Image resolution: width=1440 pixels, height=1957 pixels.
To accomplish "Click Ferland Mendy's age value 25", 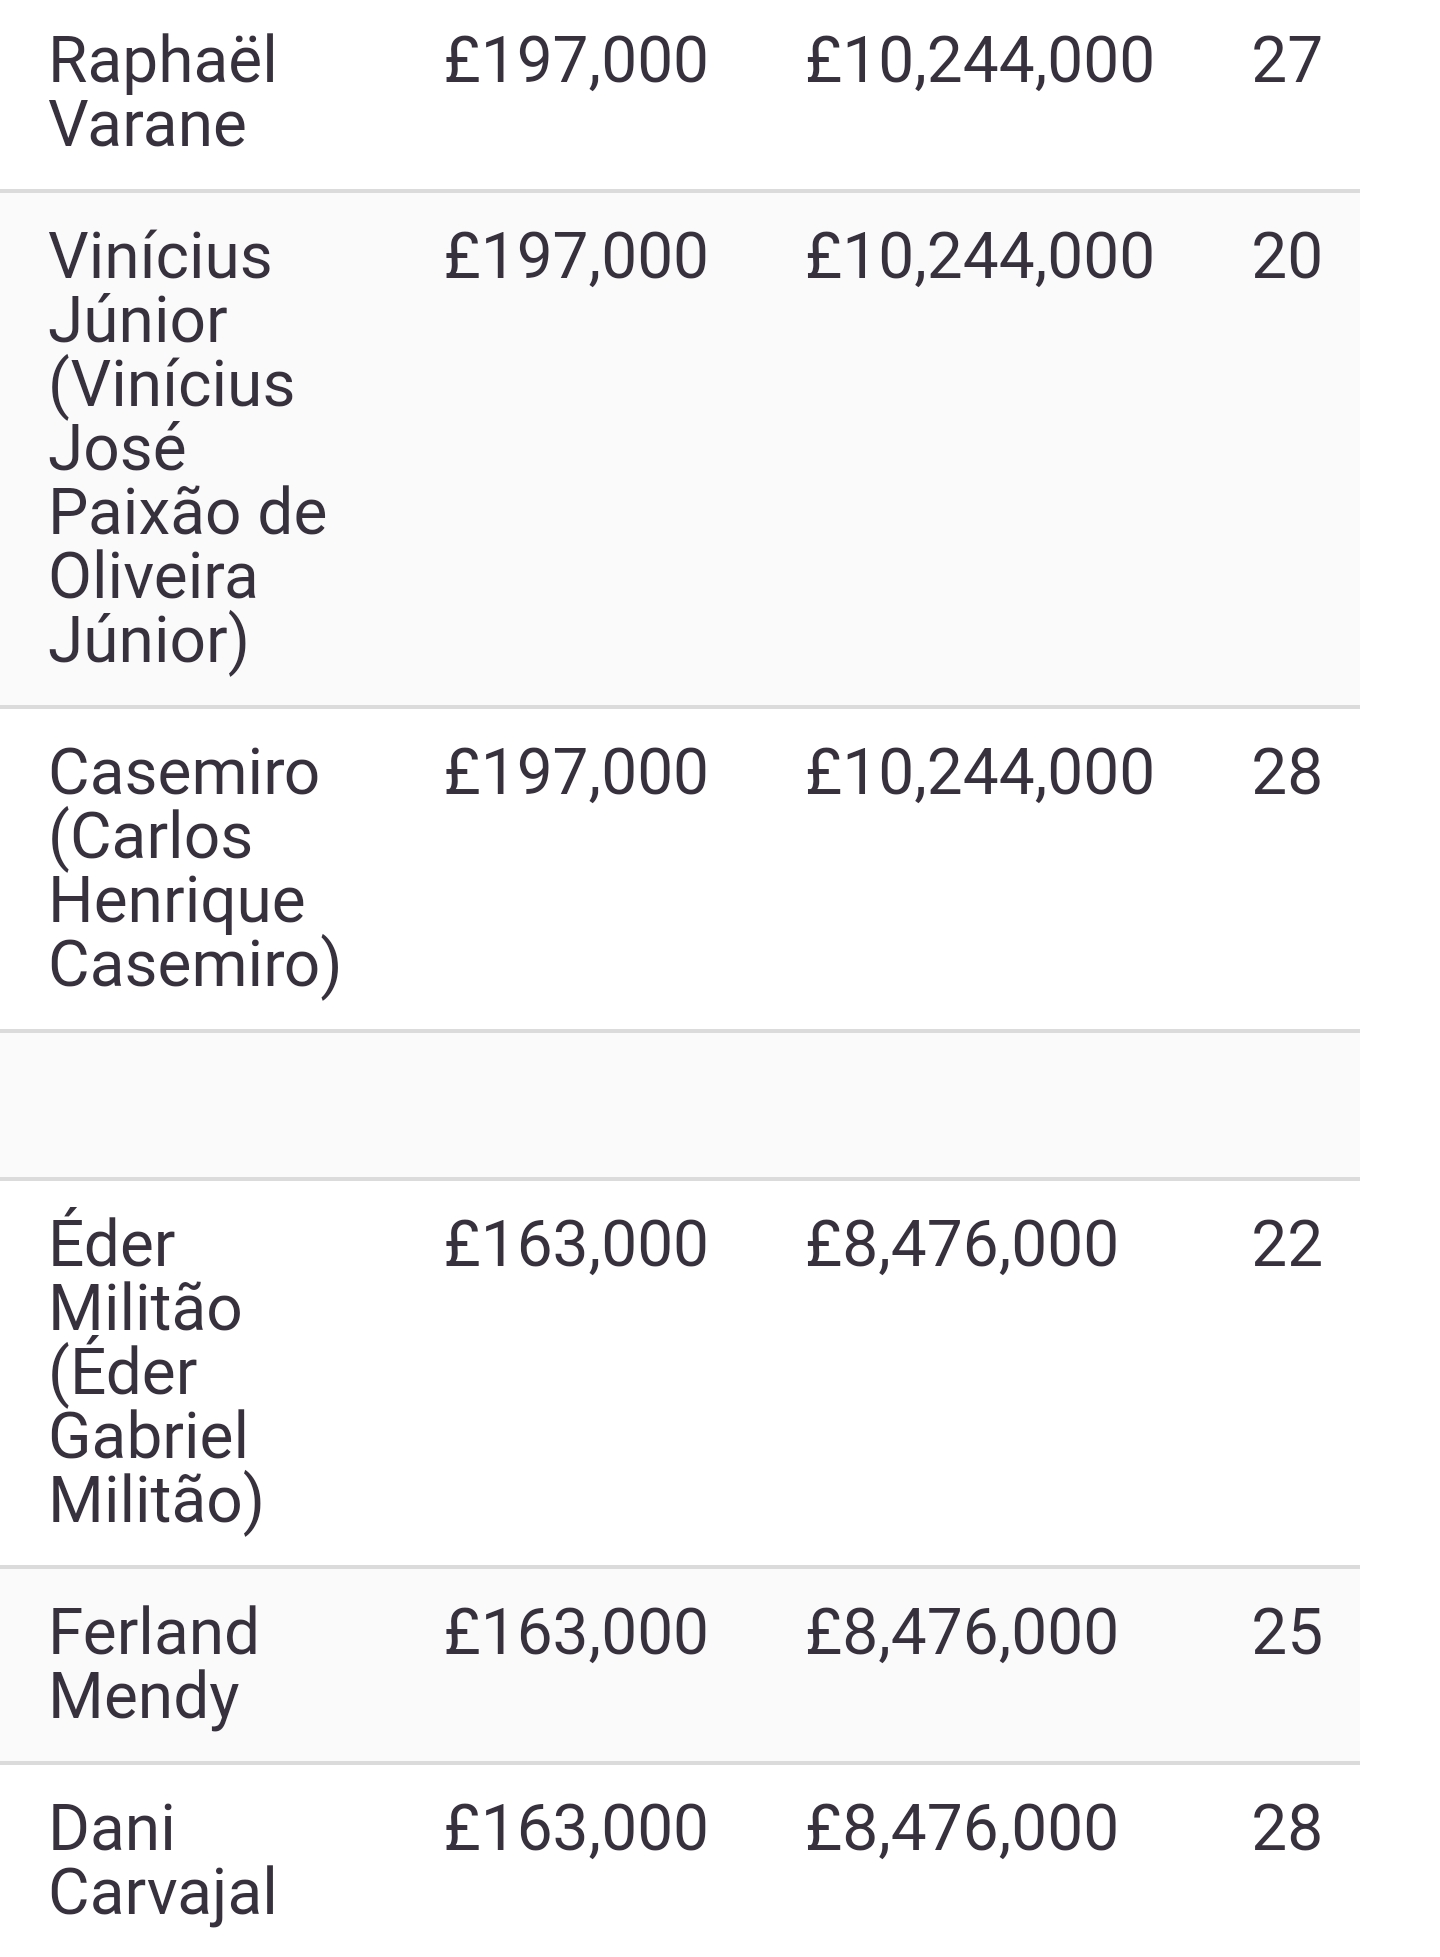I will click(1287, 1633).
